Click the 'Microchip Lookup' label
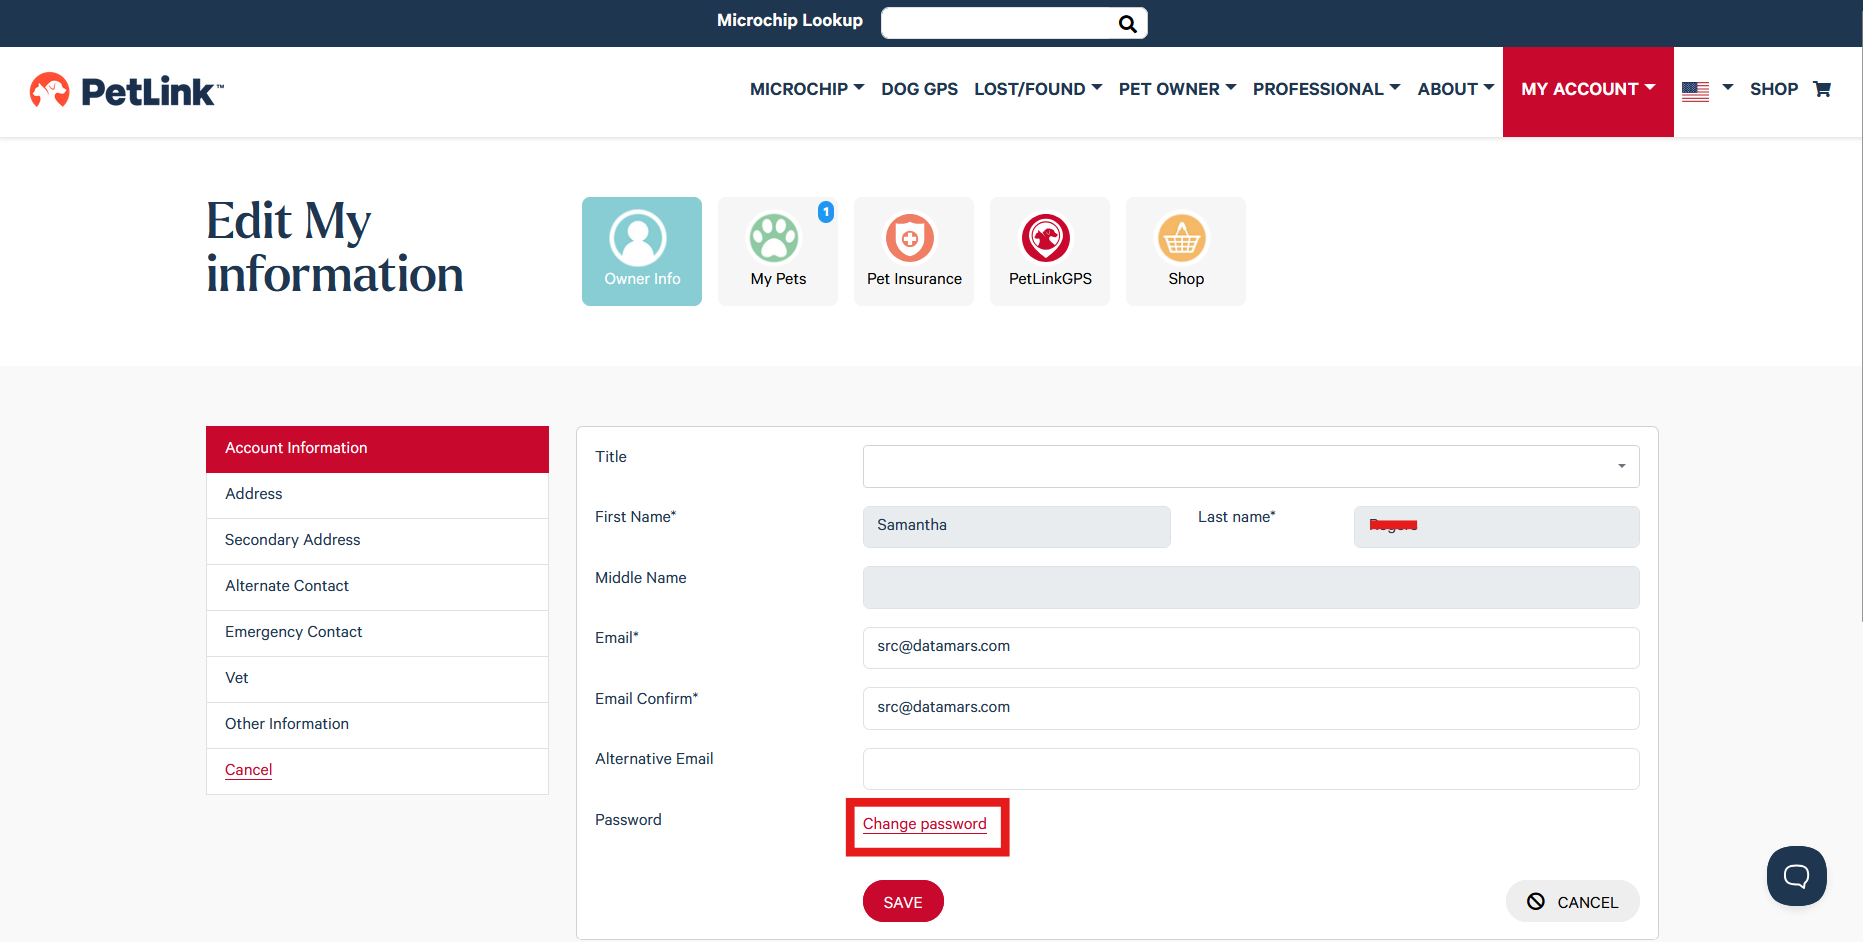 [790, 20]
